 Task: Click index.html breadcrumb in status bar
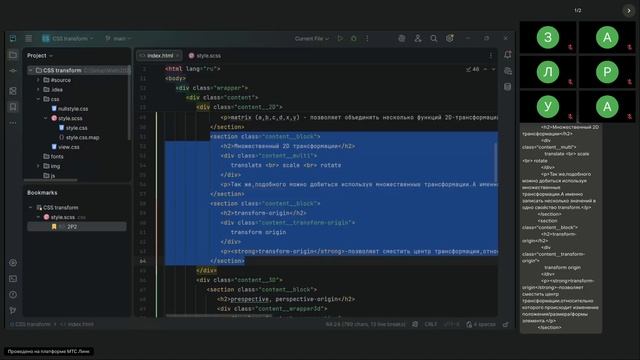pyautogui.click(x=77, y=324)
